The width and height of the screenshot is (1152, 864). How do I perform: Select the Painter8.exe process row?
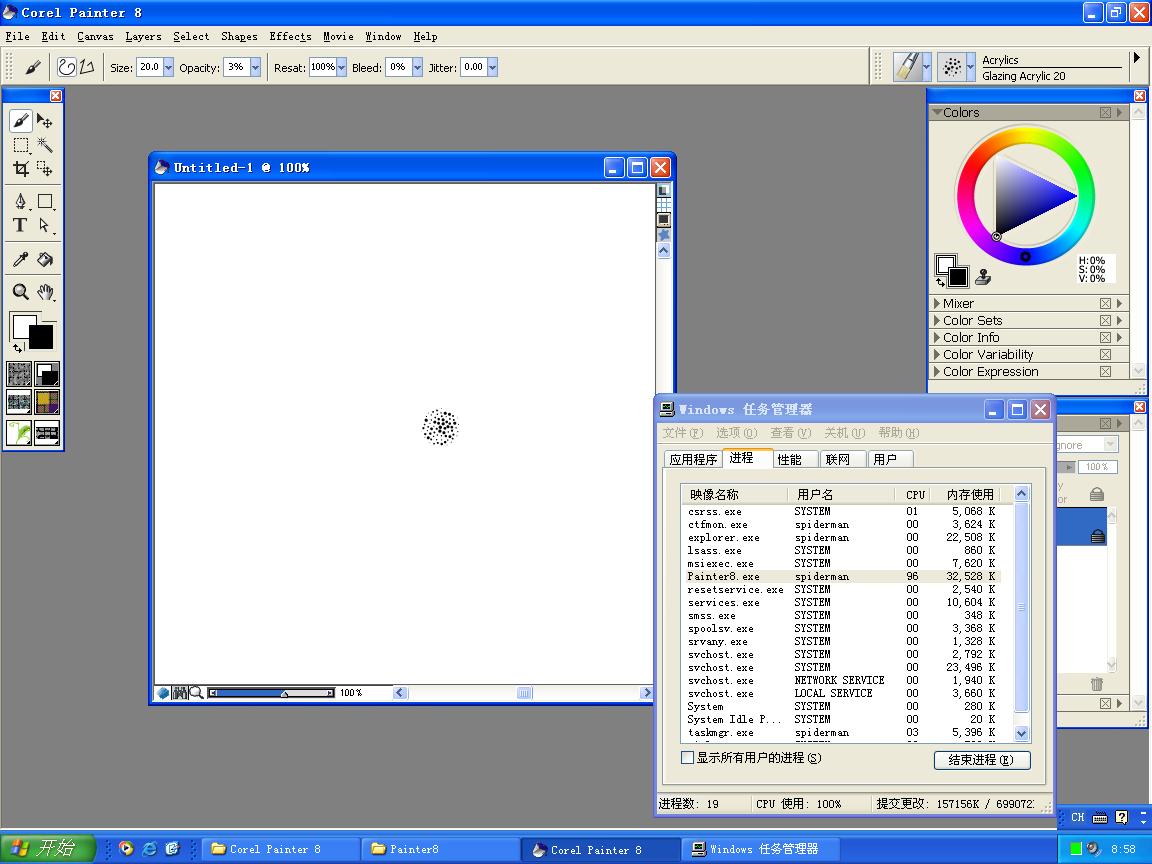842,577
